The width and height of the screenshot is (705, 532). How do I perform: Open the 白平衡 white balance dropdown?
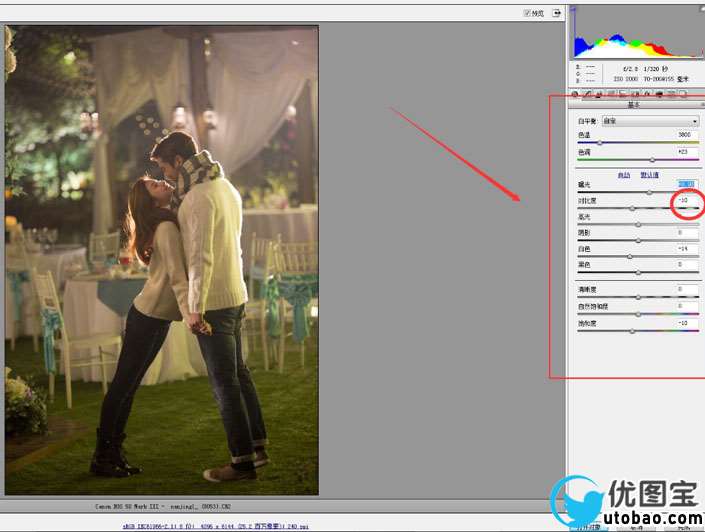650,121
